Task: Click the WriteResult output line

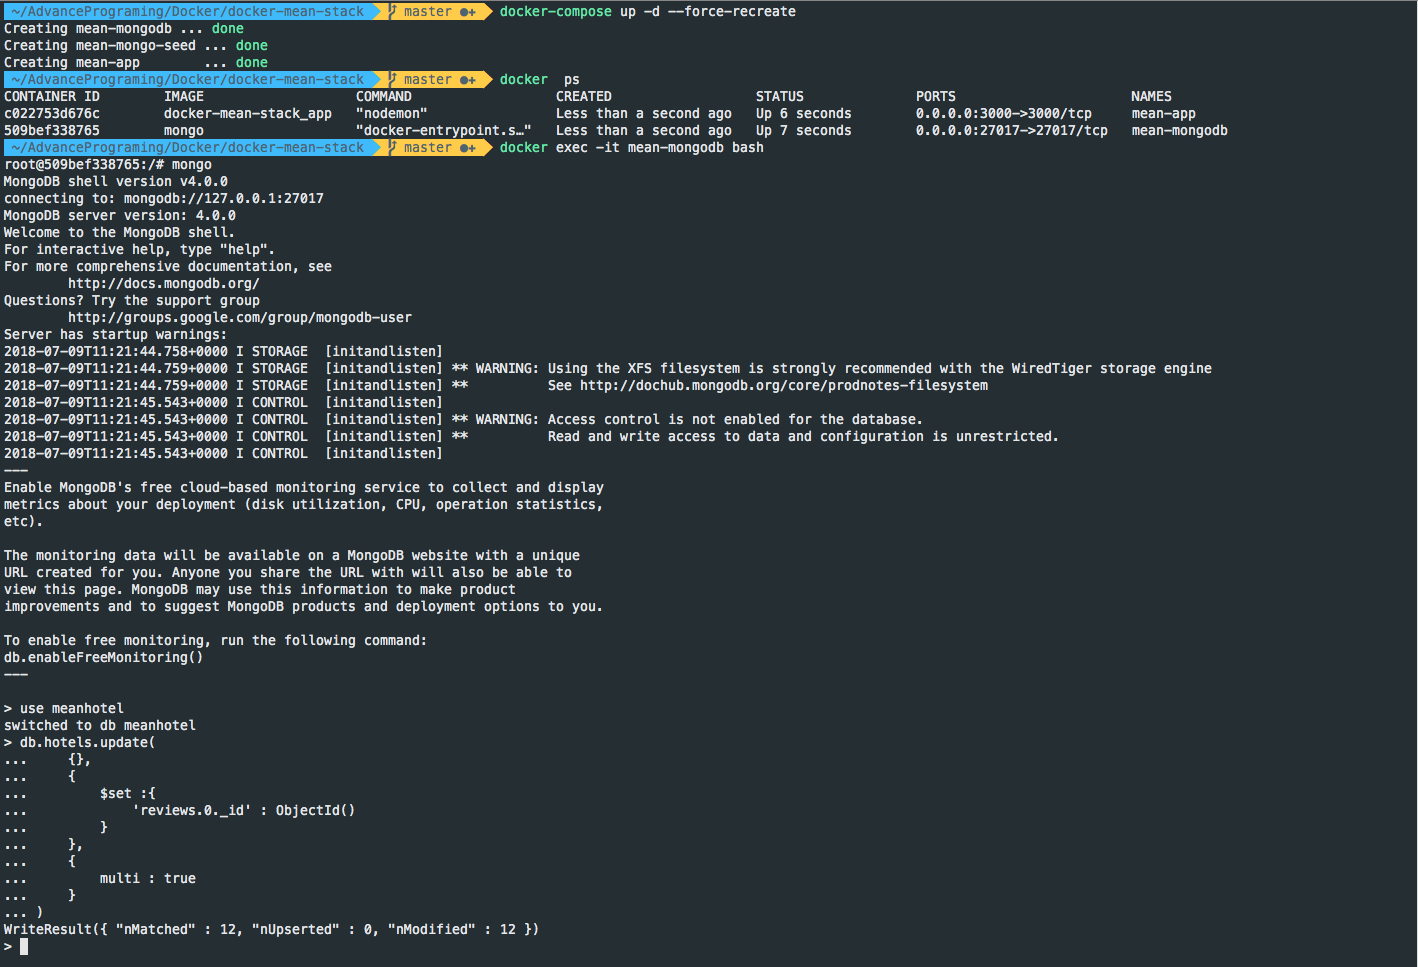Action: [x=270, y=928]
